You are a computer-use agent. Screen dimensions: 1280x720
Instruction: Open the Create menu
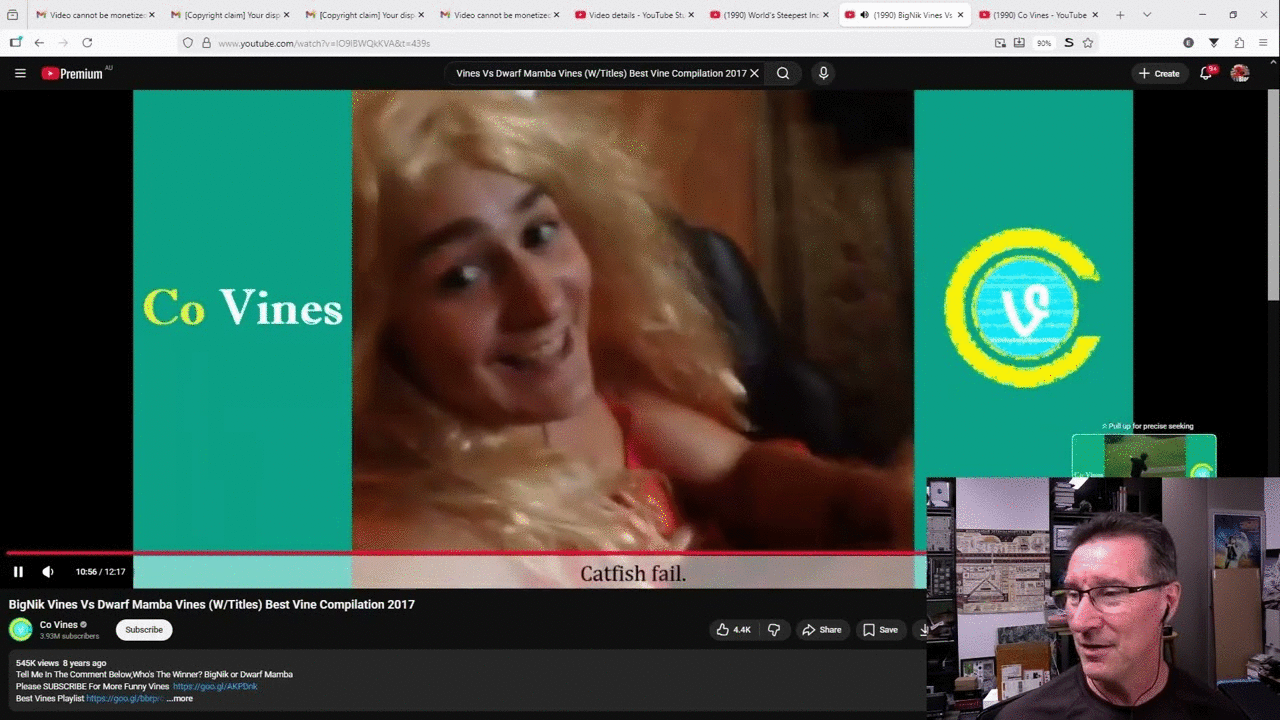1159,73
